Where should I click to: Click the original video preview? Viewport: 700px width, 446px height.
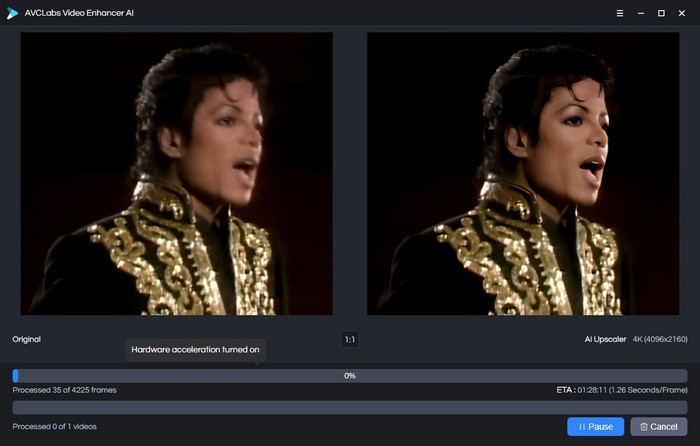click(177, 174)
